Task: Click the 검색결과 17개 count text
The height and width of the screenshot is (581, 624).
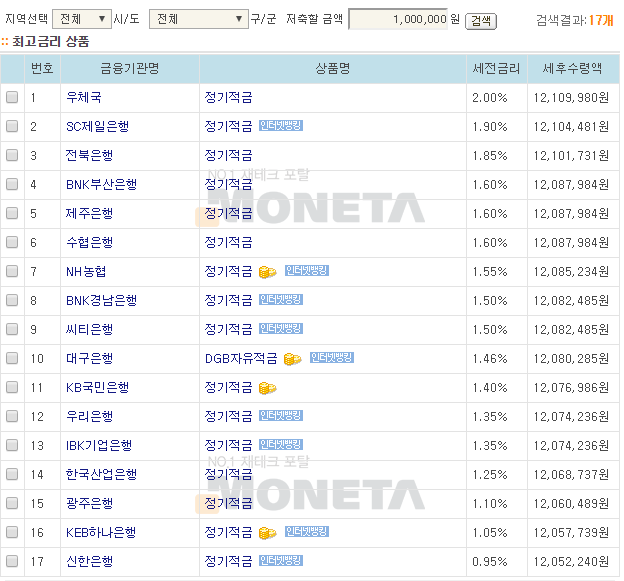Action: point(575,20)
